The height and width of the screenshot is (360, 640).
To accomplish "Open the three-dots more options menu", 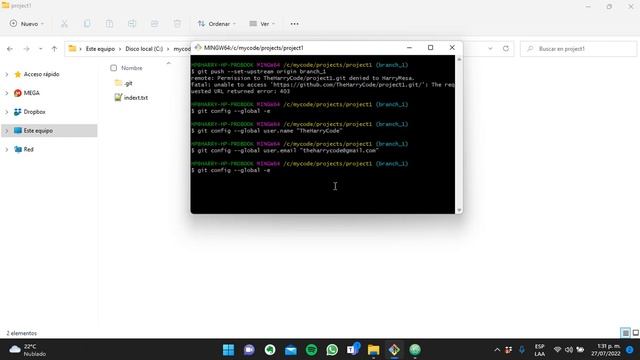I will click(294, 24).
